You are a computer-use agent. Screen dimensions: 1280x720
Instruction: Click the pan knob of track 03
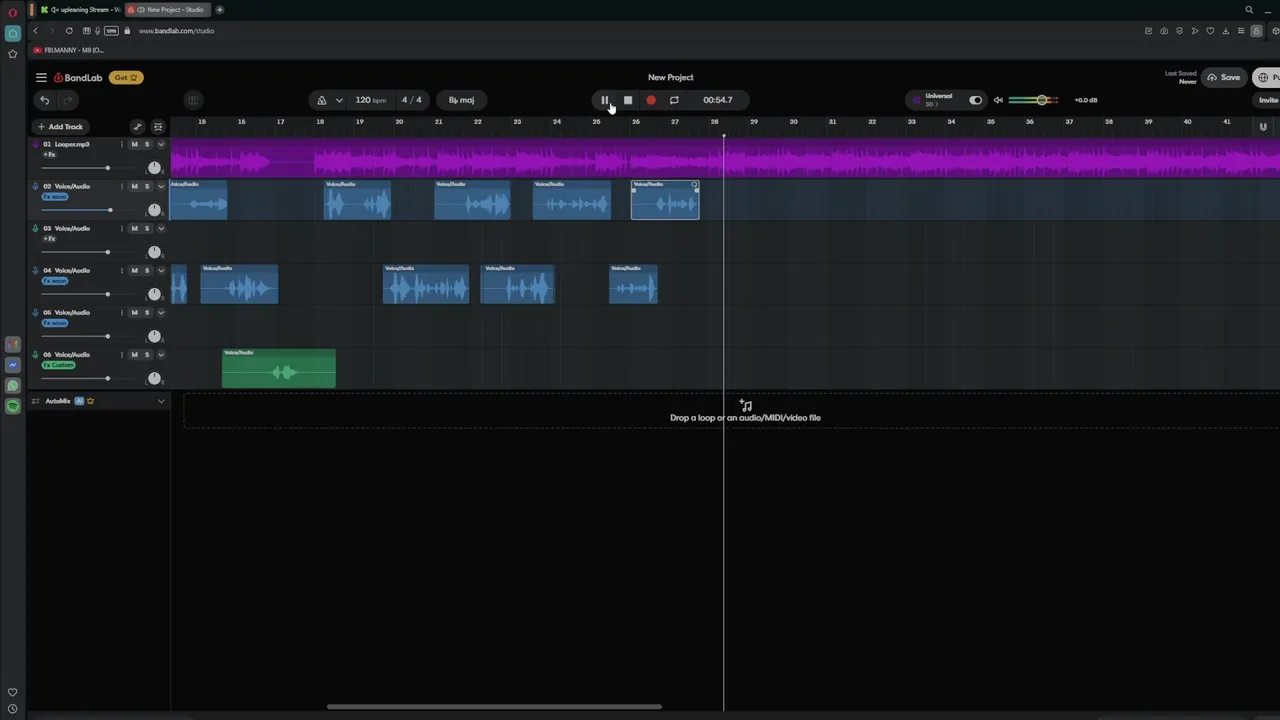tap(154, 251)
